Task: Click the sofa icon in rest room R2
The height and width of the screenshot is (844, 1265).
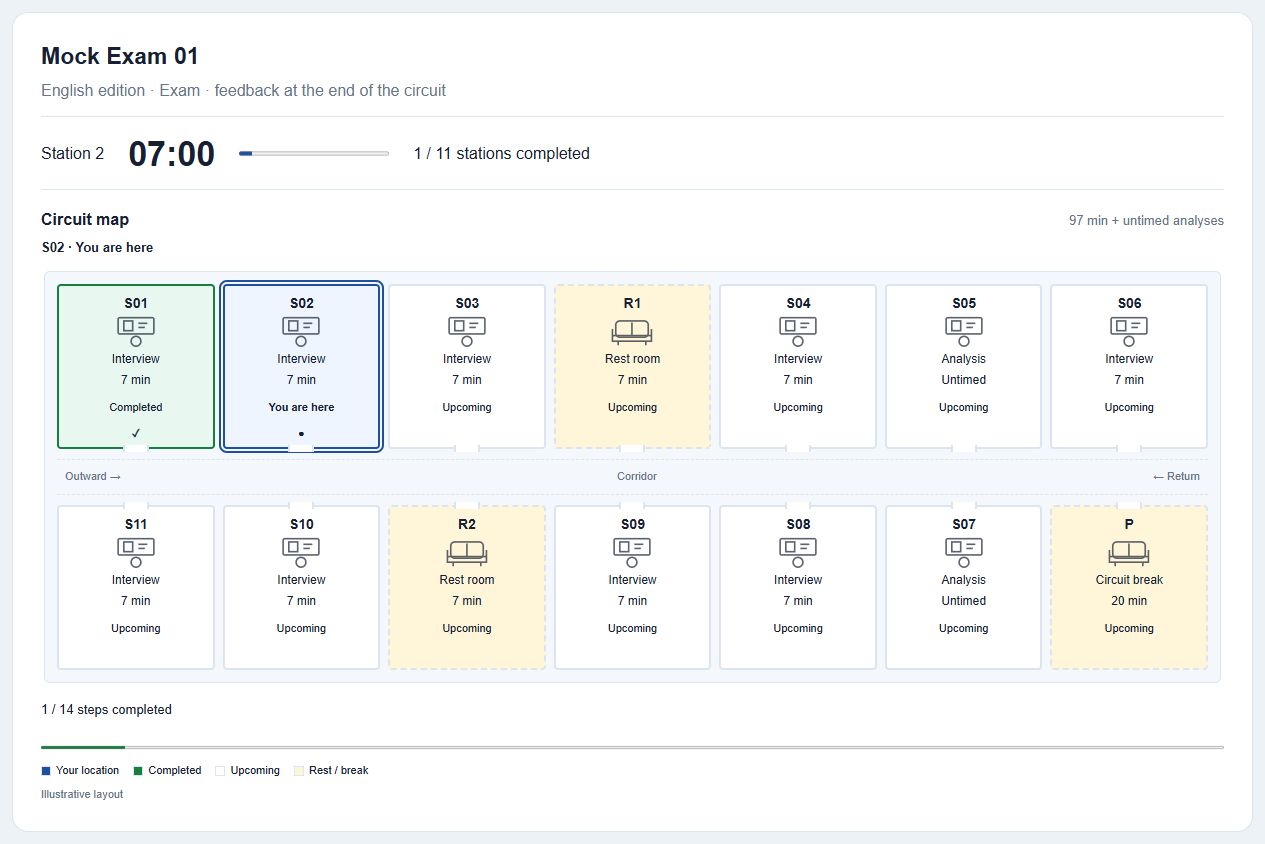Action: point(467,552)
